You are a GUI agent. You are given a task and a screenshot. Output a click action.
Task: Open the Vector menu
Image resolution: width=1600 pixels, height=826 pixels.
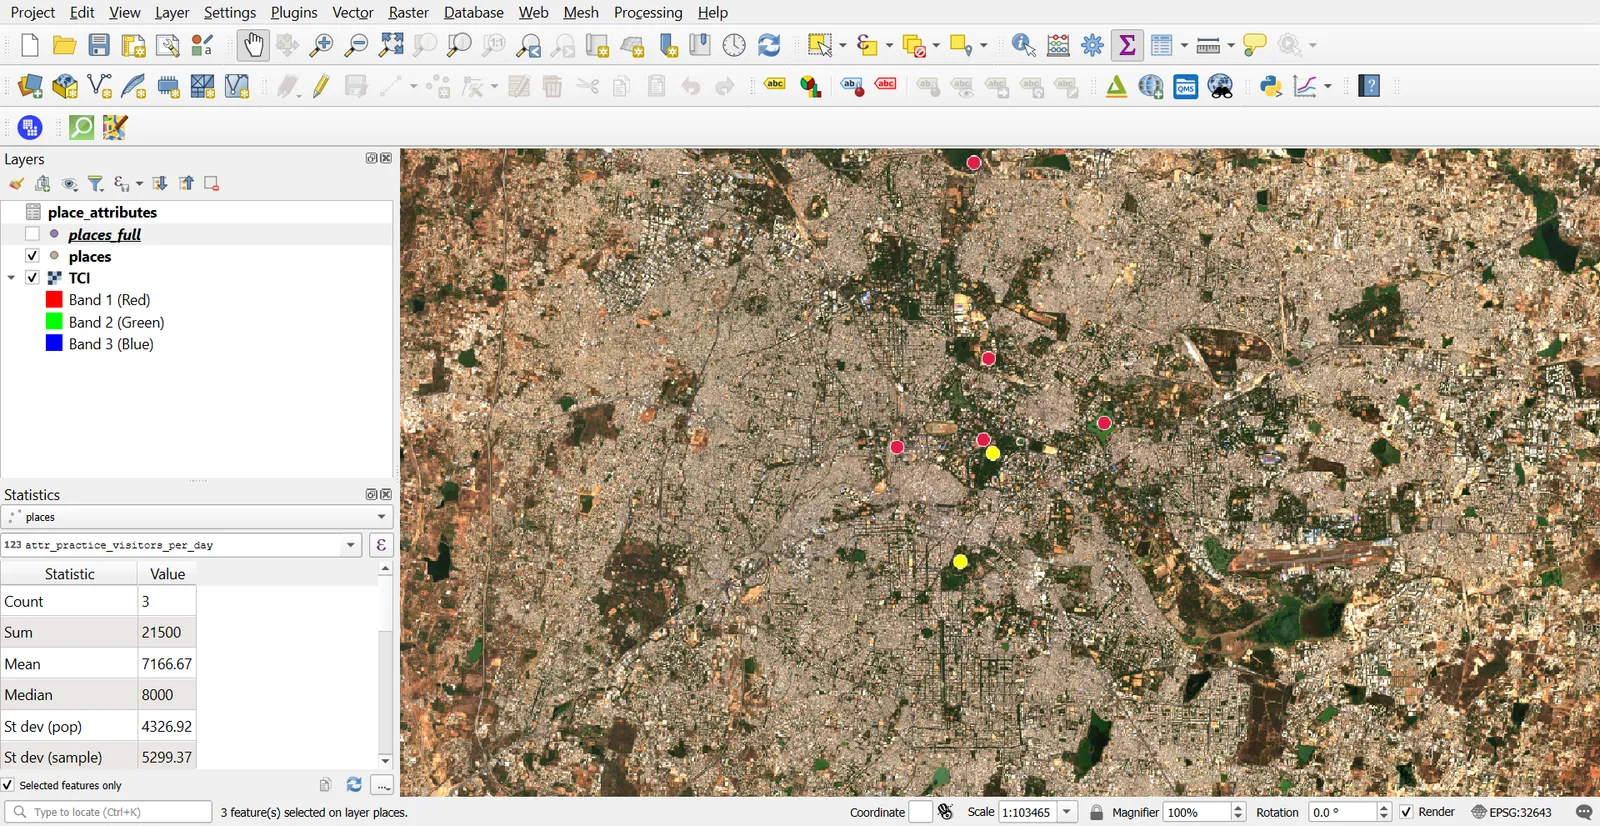point(353,12)
